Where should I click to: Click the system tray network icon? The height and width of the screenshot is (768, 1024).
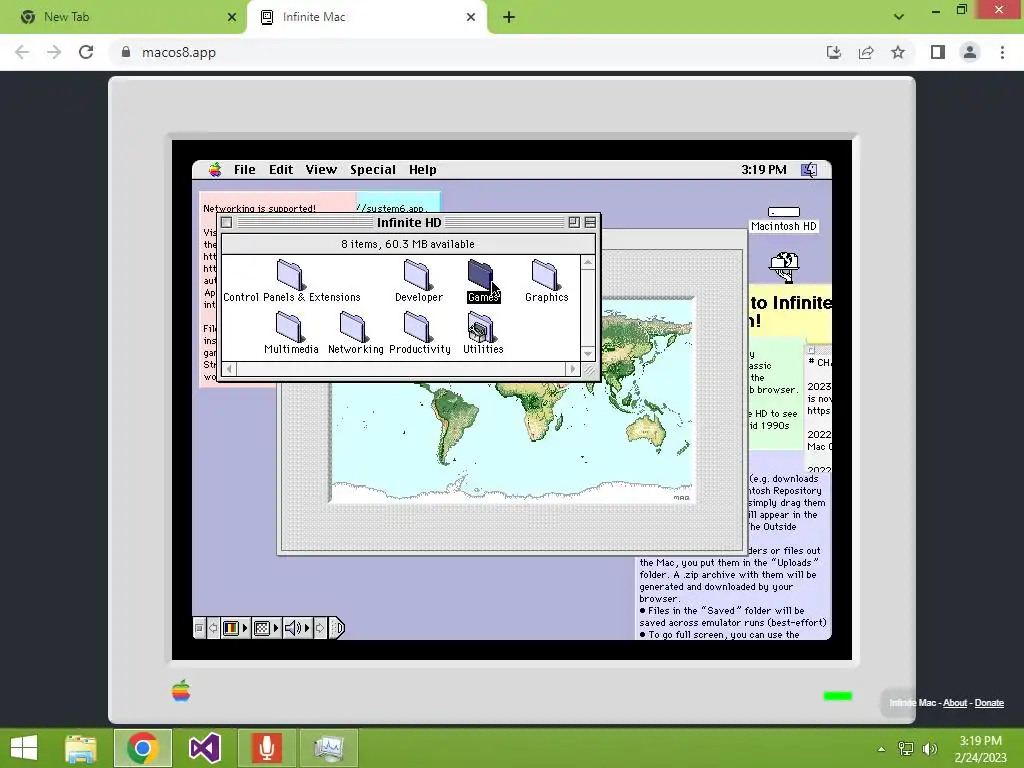tap(906, 749)
